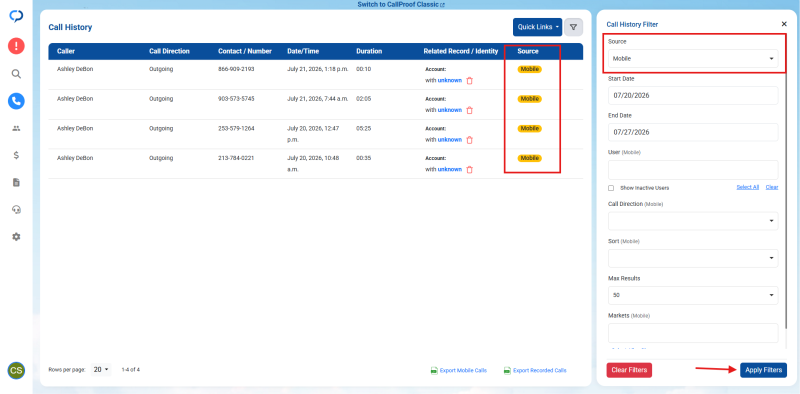Open unknown account link for 903-573-5745 call

449,110
